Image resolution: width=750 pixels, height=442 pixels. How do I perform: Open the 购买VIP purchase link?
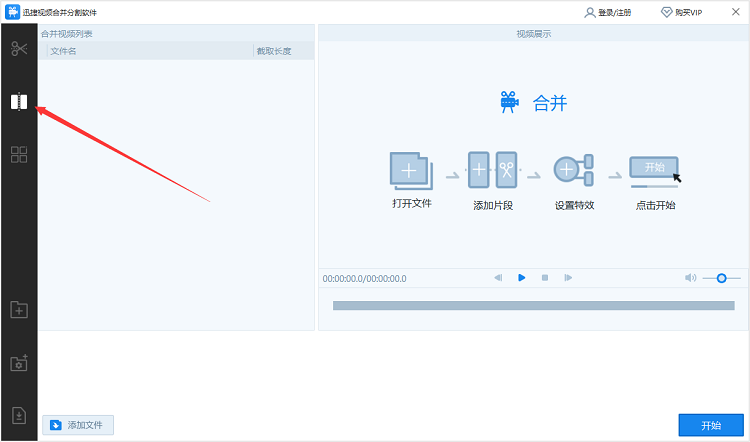[x=682, y=12]
